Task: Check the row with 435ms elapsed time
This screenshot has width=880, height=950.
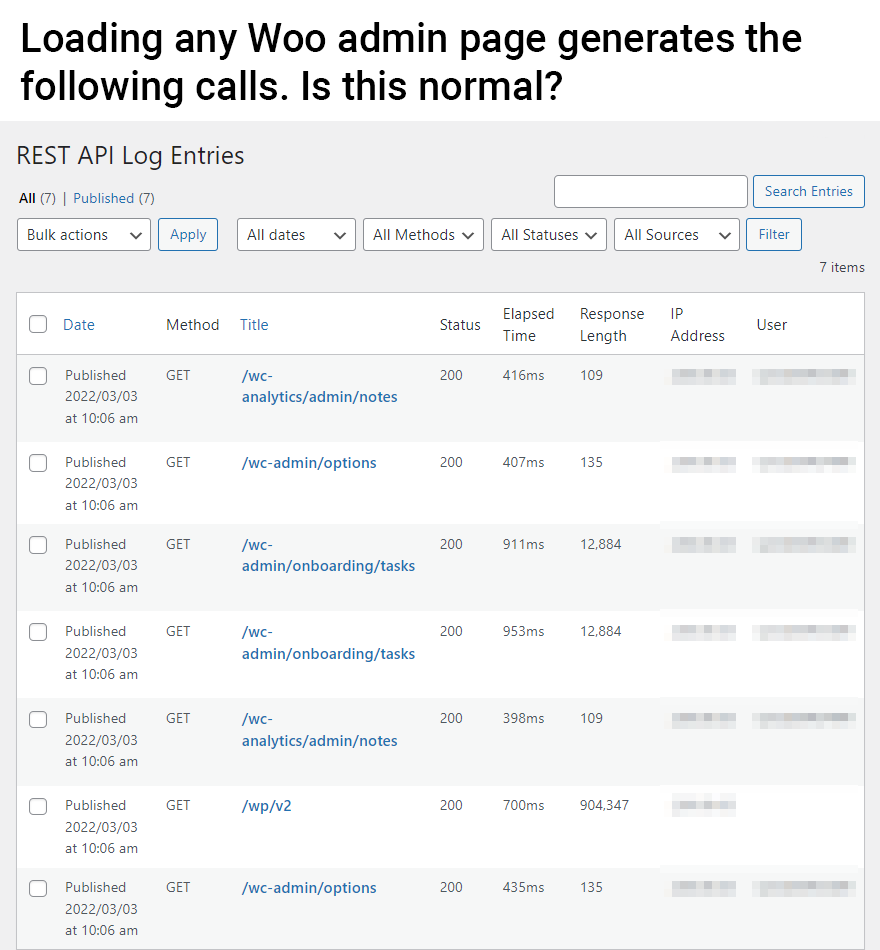Action: [x=38, y=888]
